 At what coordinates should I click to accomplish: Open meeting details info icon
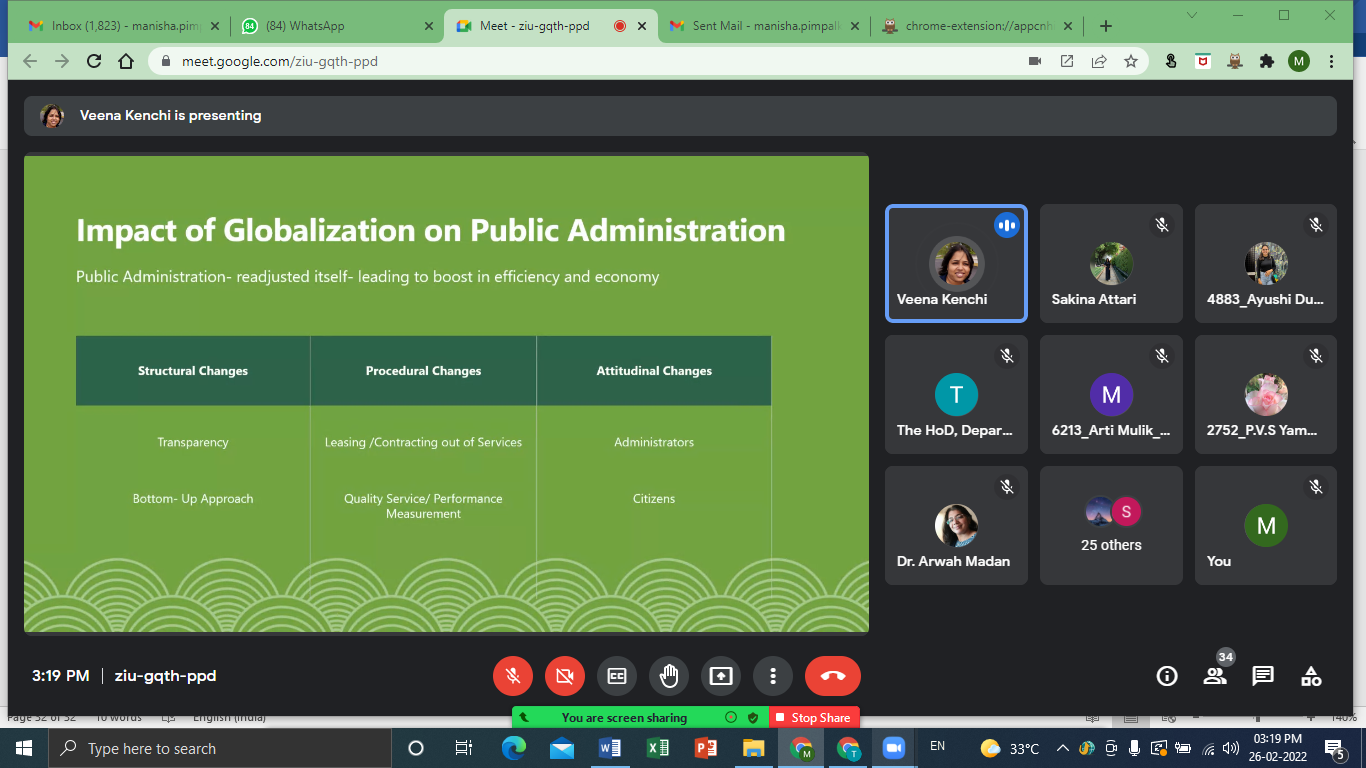click(1167, 676)
